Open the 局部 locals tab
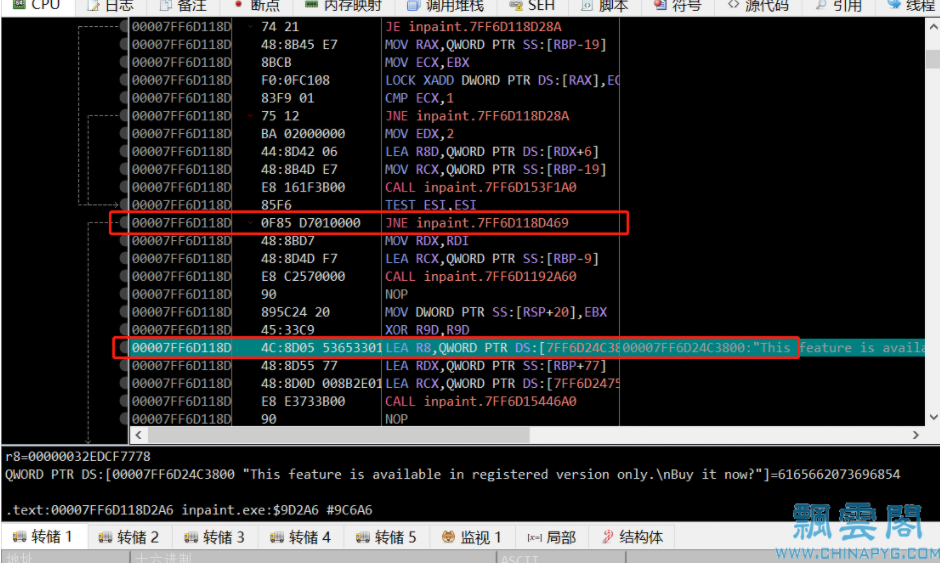This screenshot has height=563, width=940. click(552, 537)
